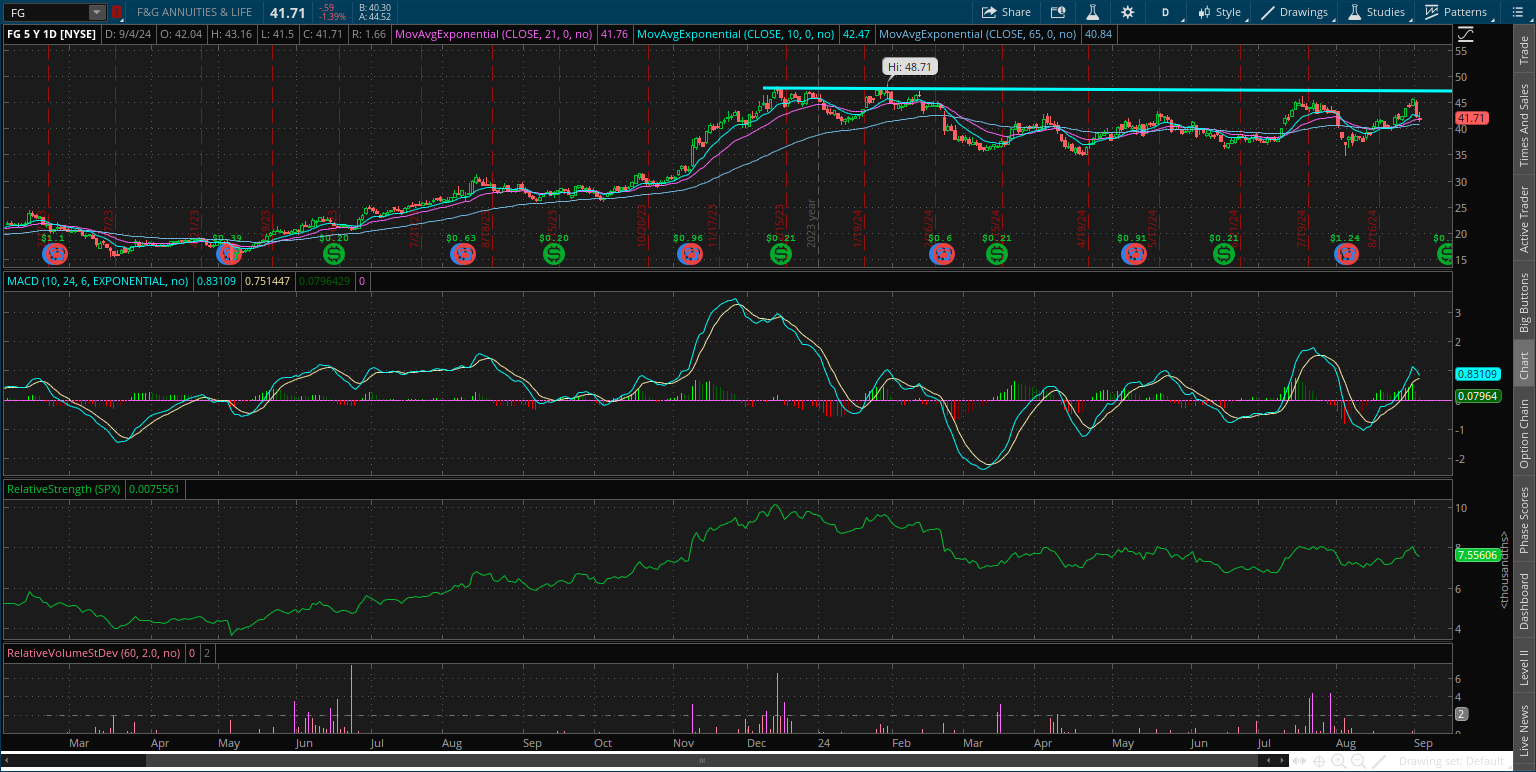
Task: Open the Live News sidebar tab
Action: [x=1524, y=730]
